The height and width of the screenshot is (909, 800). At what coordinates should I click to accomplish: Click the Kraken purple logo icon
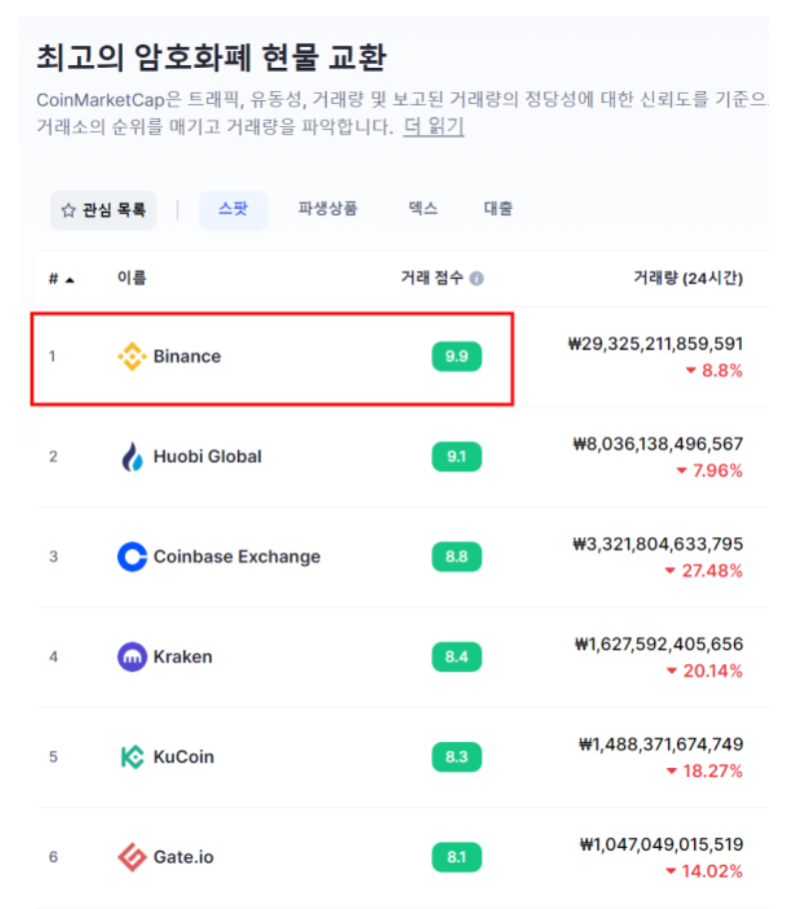[132, 657]
